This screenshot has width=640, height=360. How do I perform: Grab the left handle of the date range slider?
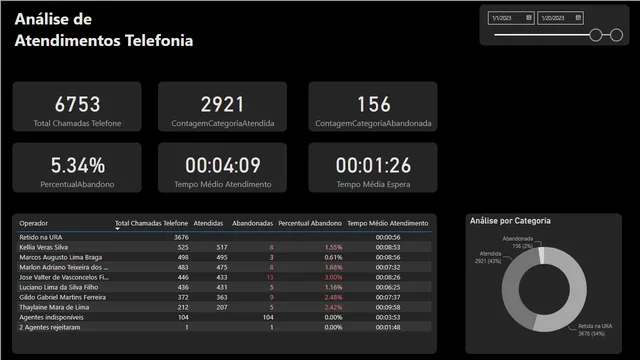(596, 35)
